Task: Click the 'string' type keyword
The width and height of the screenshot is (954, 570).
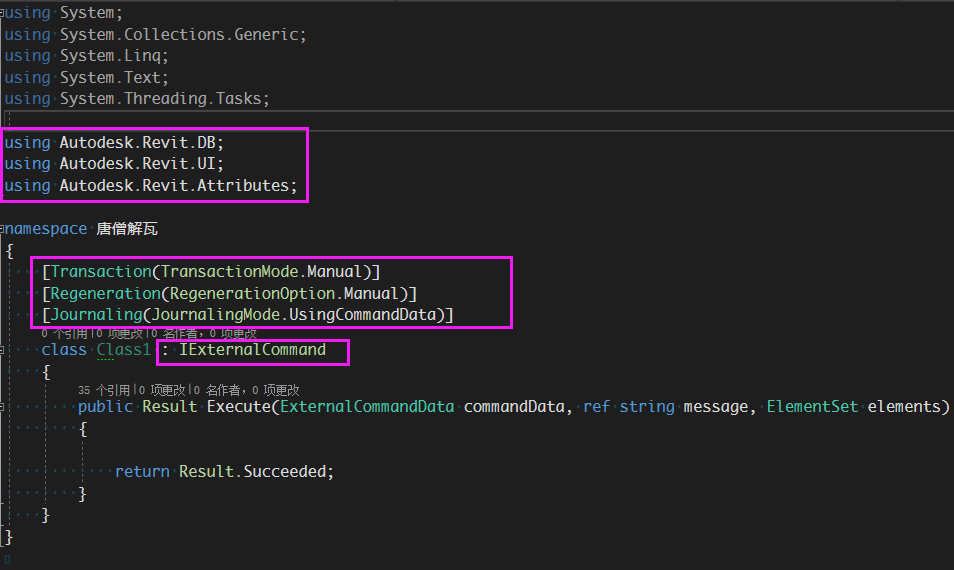Action: pos(647,406)
